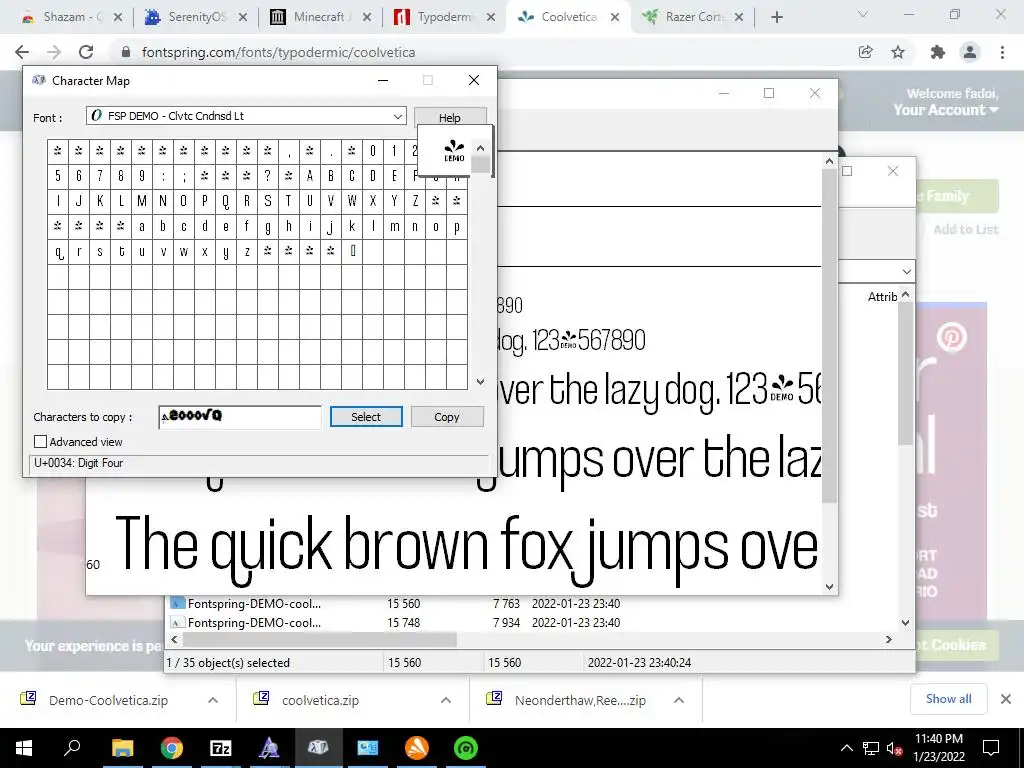Select the capital Q character
Image resolution: width=1024 pixels, height=768 pixels.
[x=225, y=201]
